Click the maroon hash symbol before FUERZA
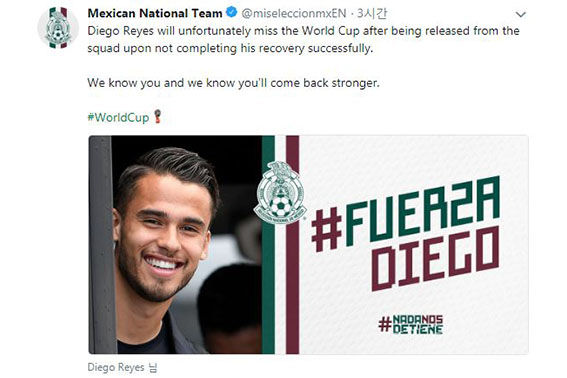This screenshot has width=567, height=378. coord(327,230)
